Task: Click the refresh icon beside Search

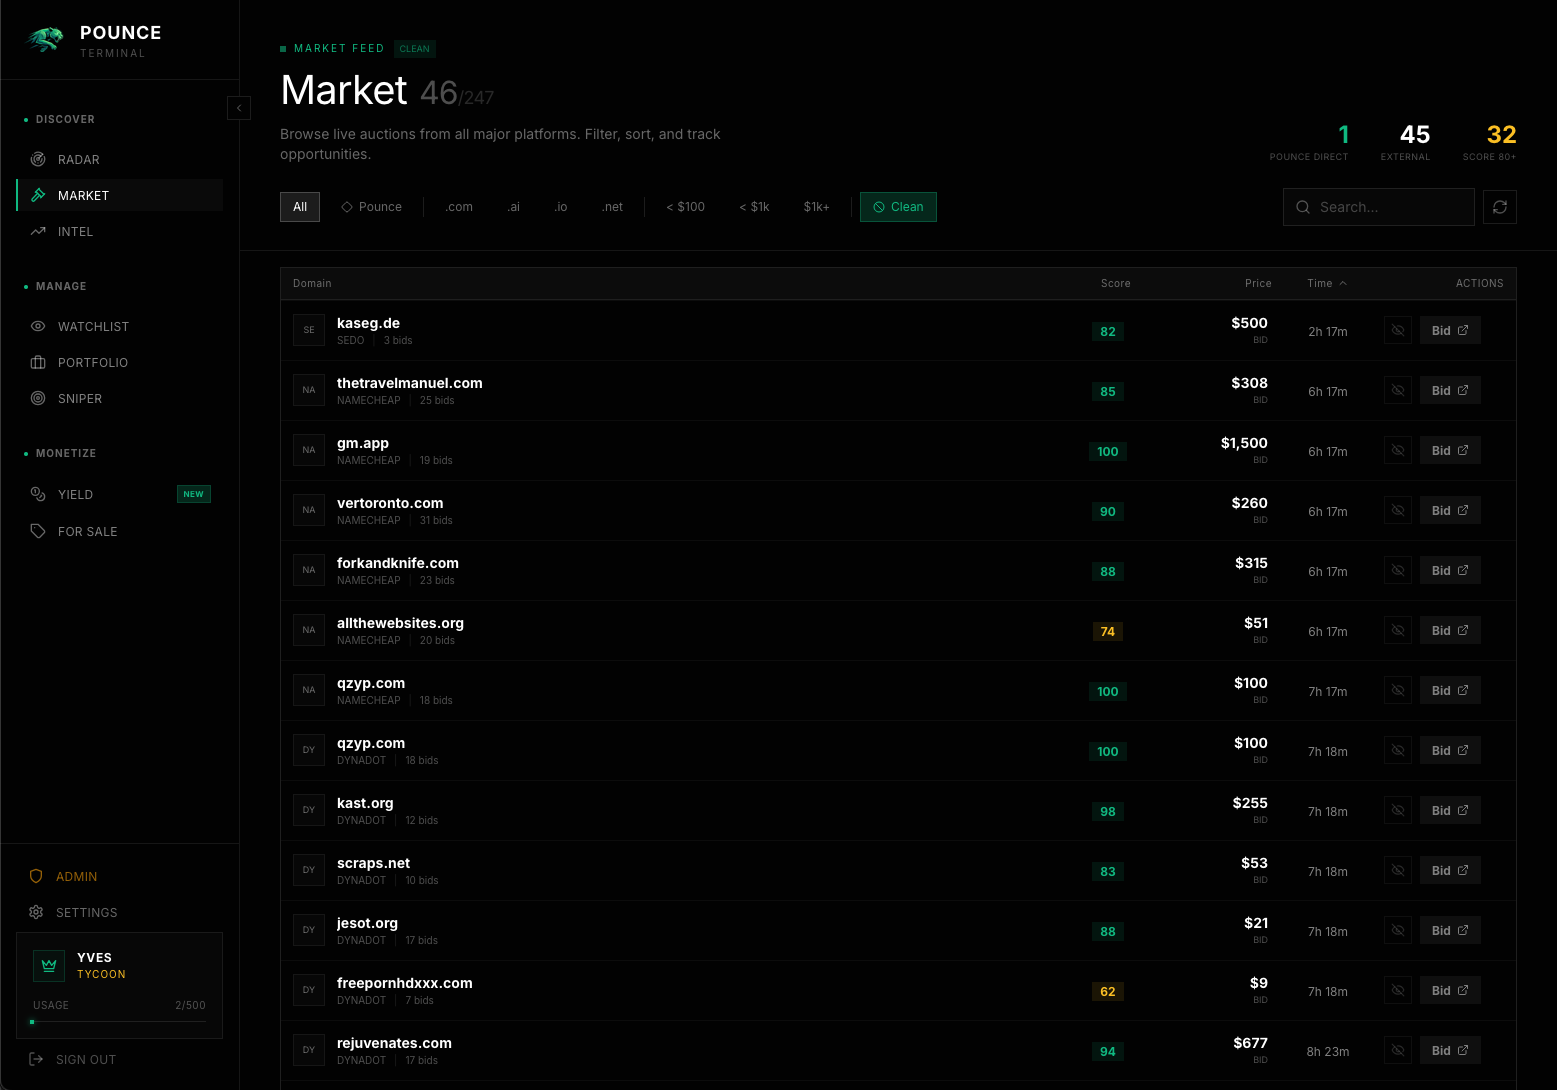Action: tap(1500, 207)
